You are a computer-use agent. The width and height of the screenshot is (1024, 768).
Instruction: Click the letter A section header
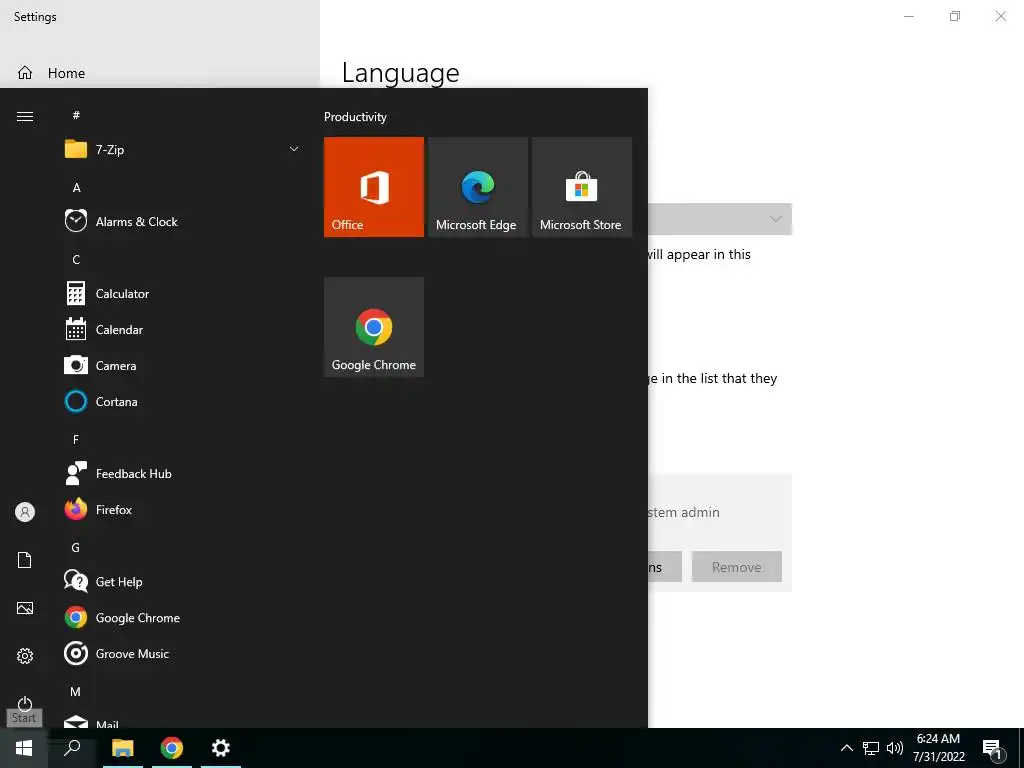[x=76, y=187]
